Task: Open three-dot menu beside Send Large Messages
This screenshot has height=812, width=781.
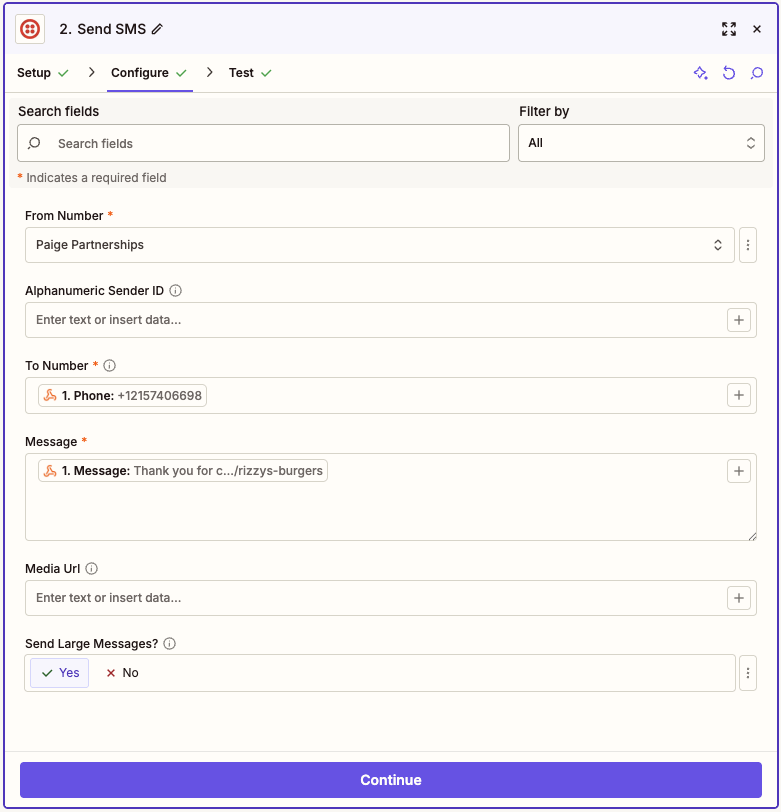Action: coord(747,673)
